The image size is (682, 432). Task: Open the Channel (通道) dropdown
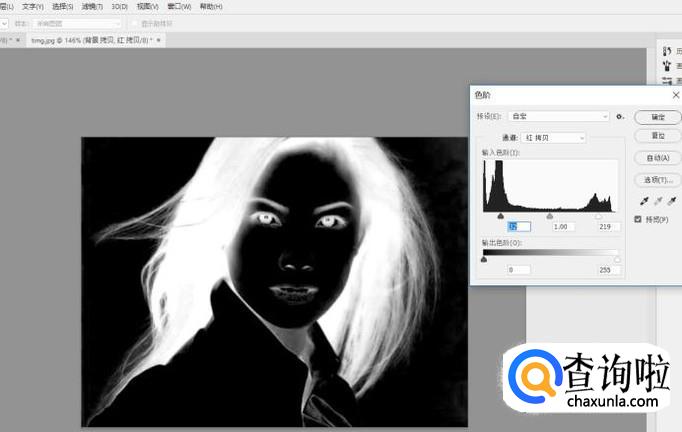(551, 137)
